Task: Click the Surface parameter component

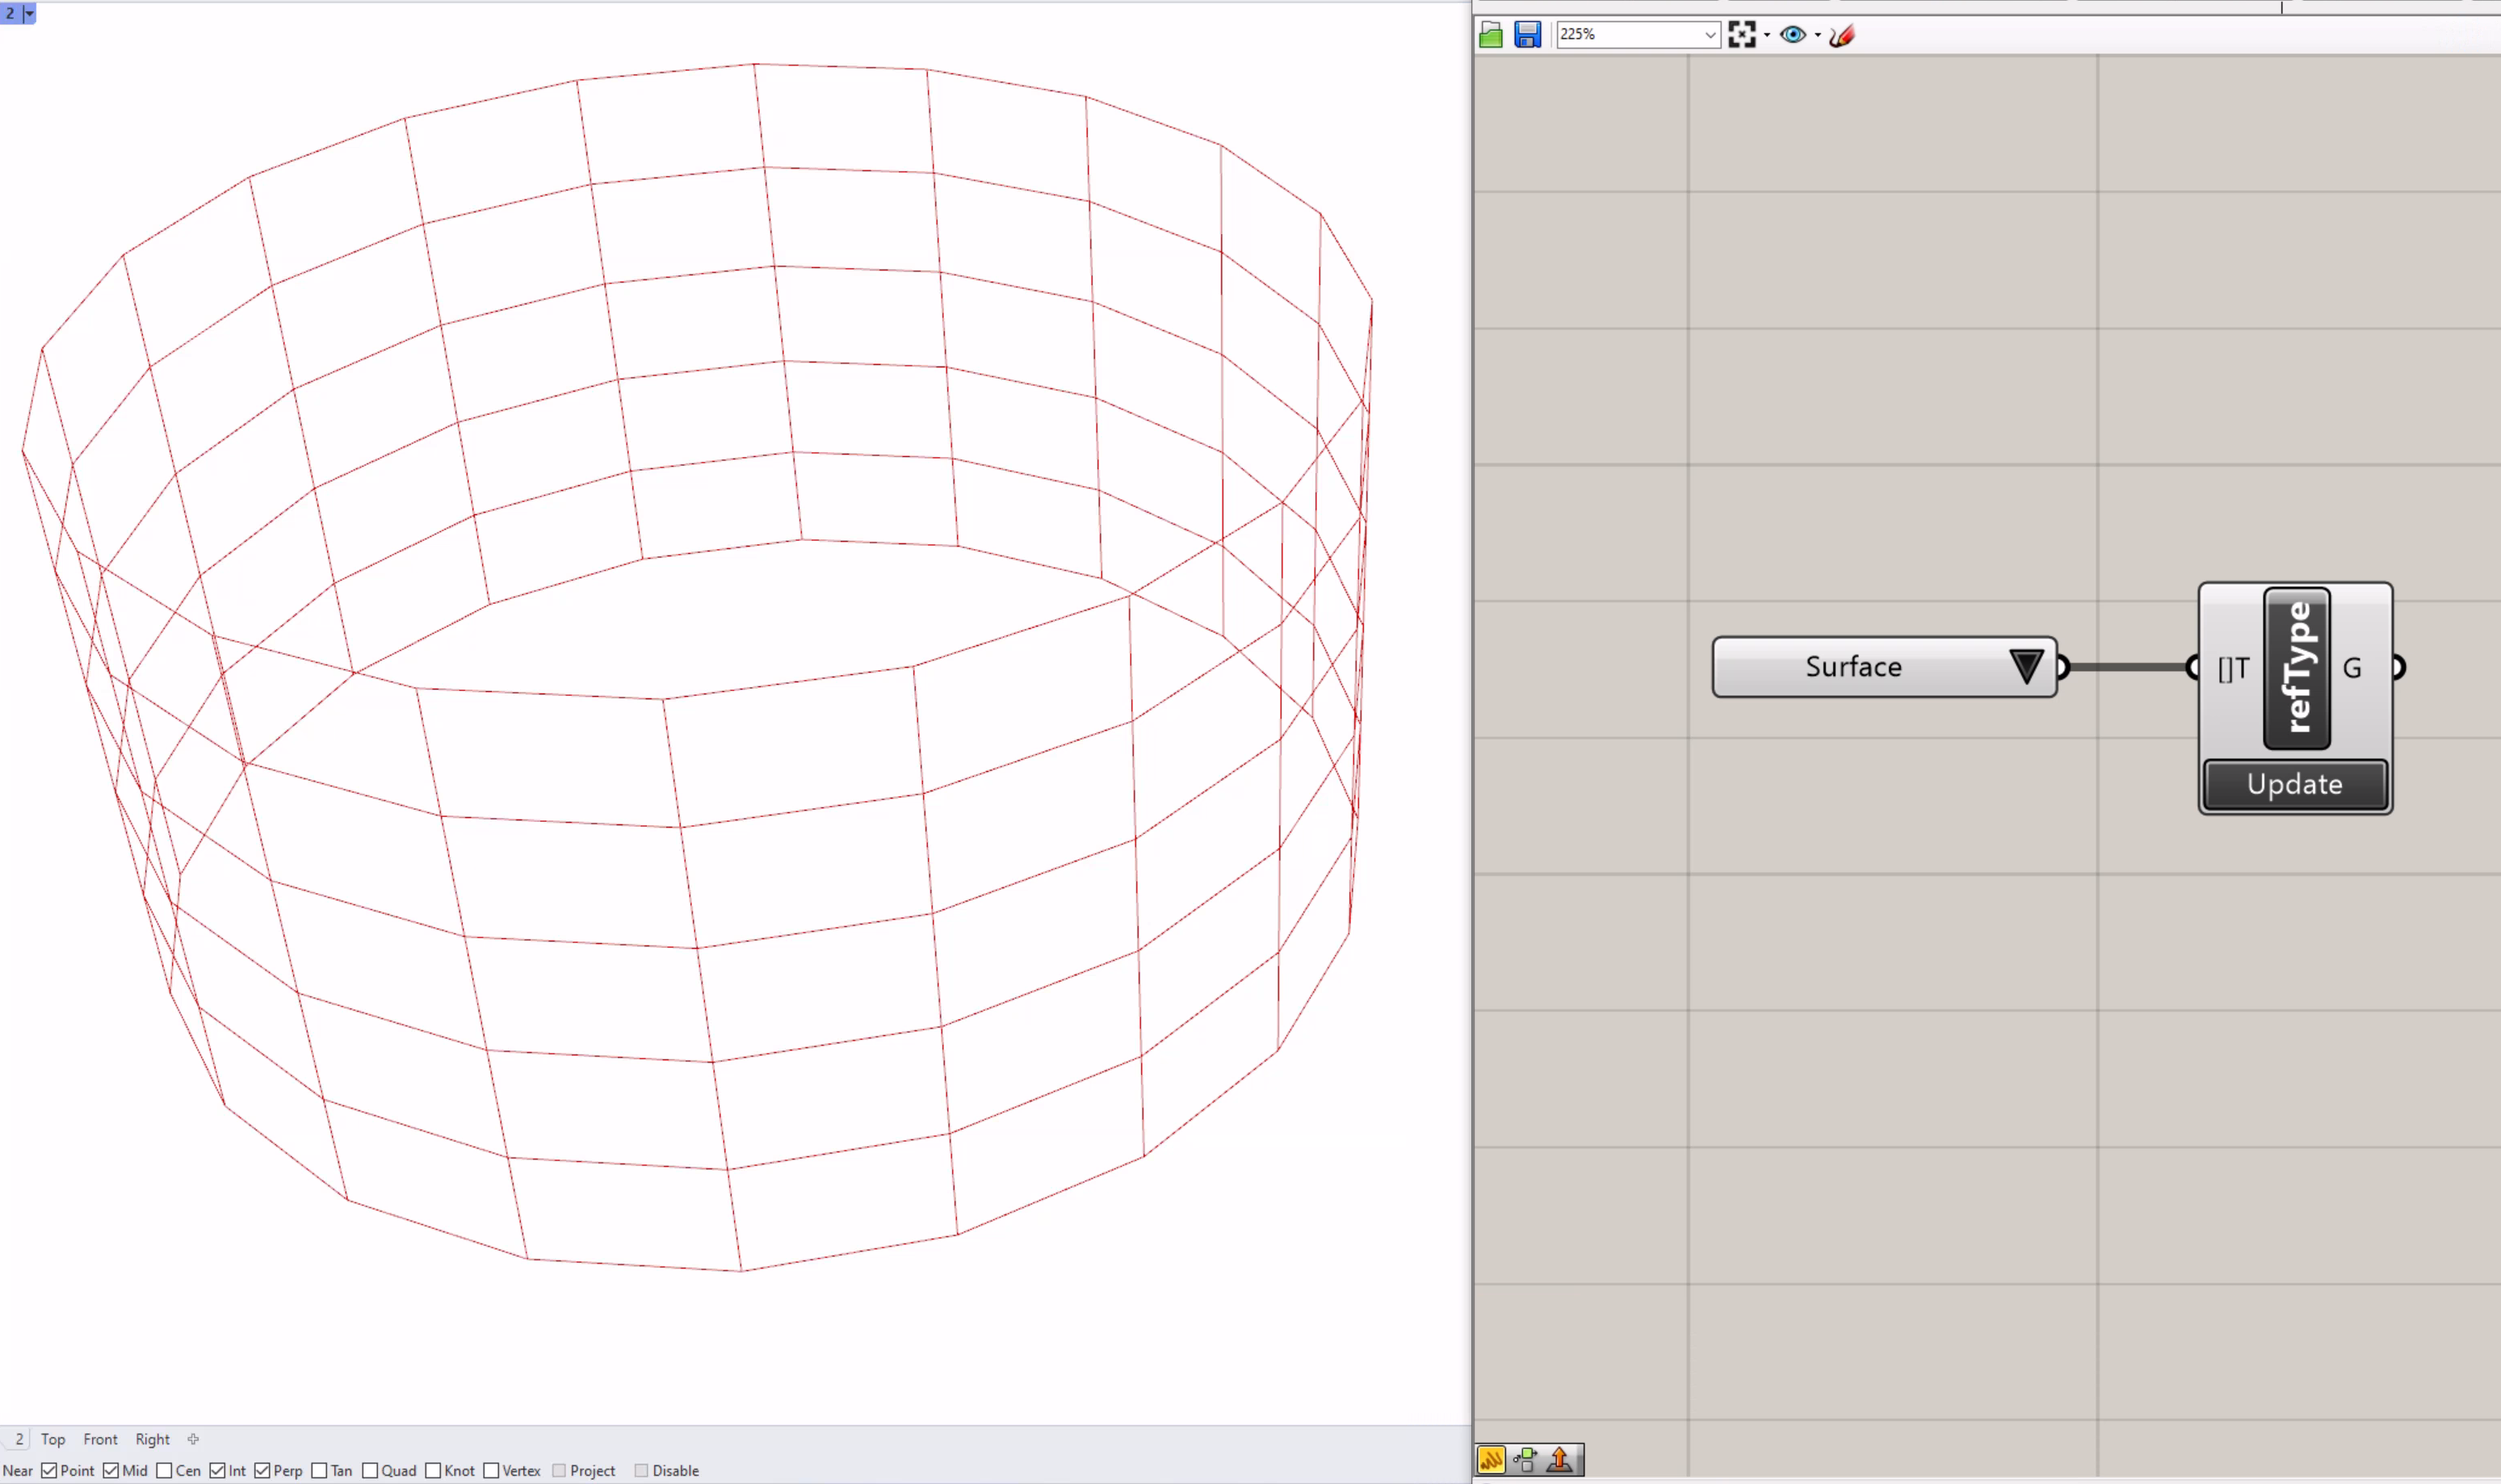Action: pos(1853,667)
